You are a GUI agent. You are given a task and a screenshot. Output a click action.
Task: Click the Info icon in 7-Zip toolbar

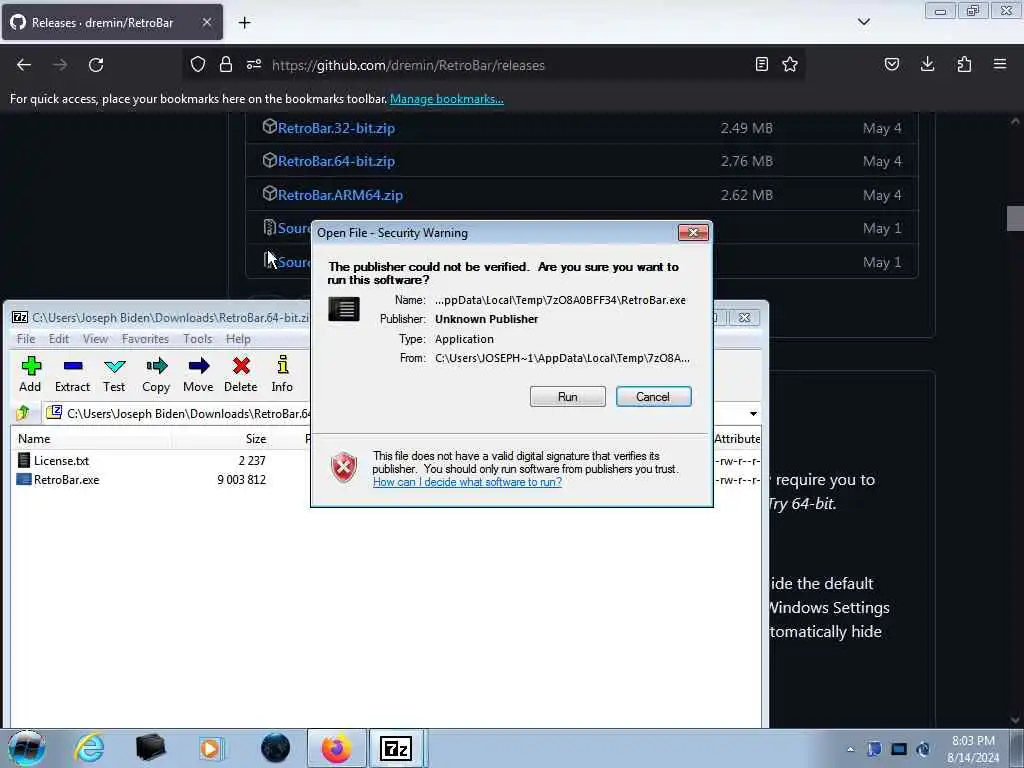(282, 374)
